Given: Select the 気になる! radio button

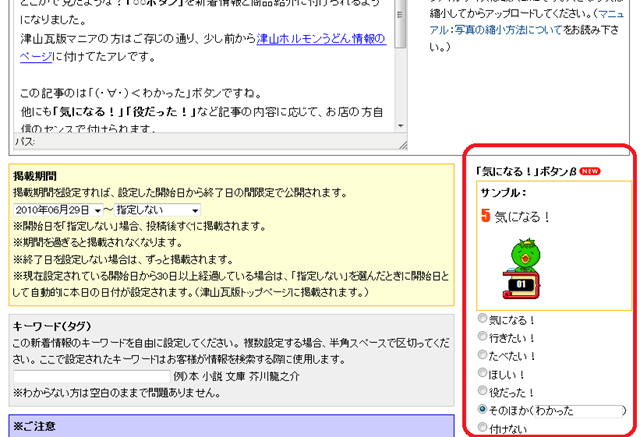Looking at the screenshot, I should tap(485, 320).
